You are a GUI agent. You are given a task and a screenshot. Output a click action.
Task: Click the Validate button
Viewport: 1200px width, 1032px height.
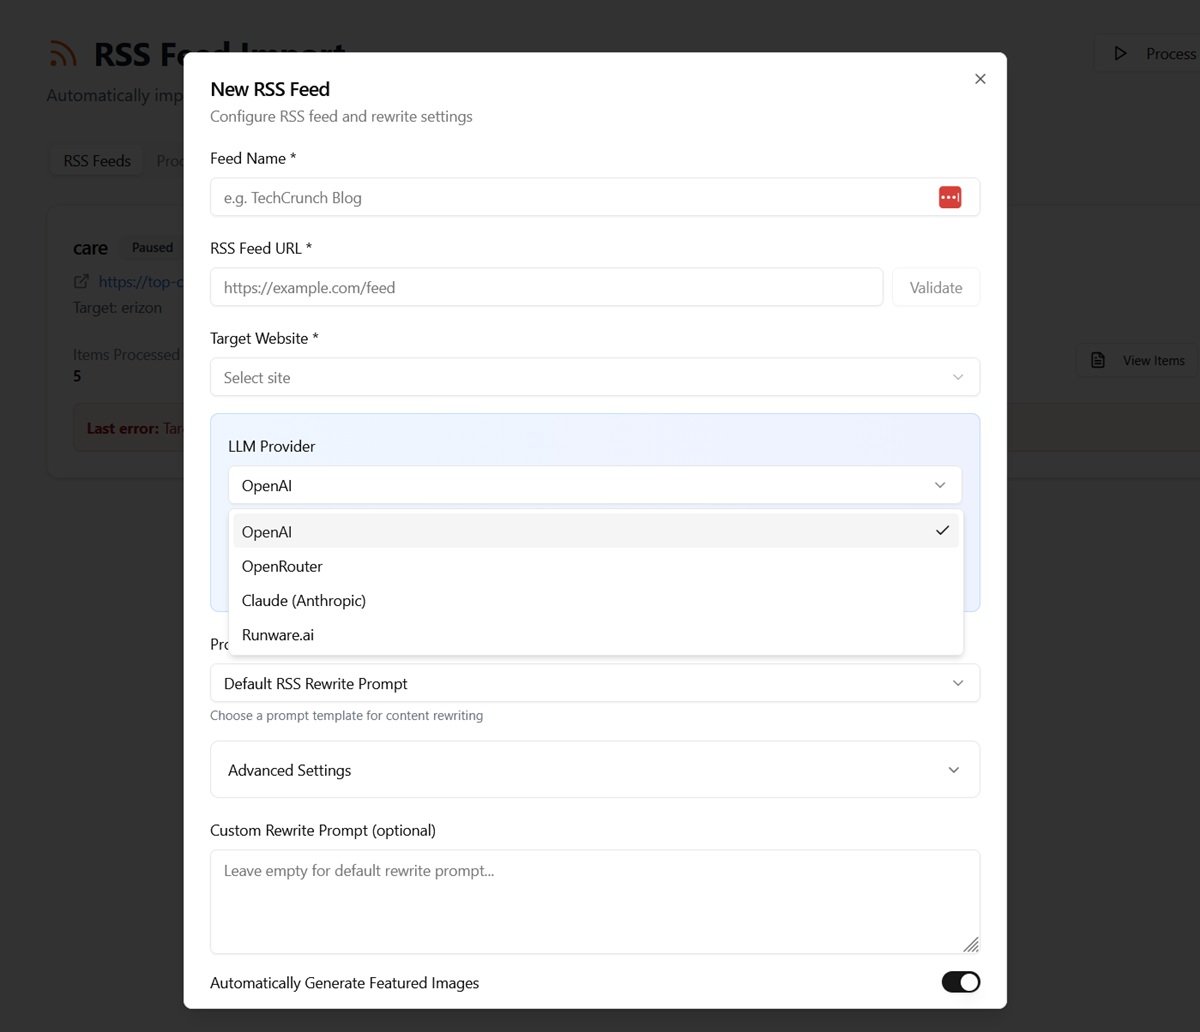coord(935,287)
